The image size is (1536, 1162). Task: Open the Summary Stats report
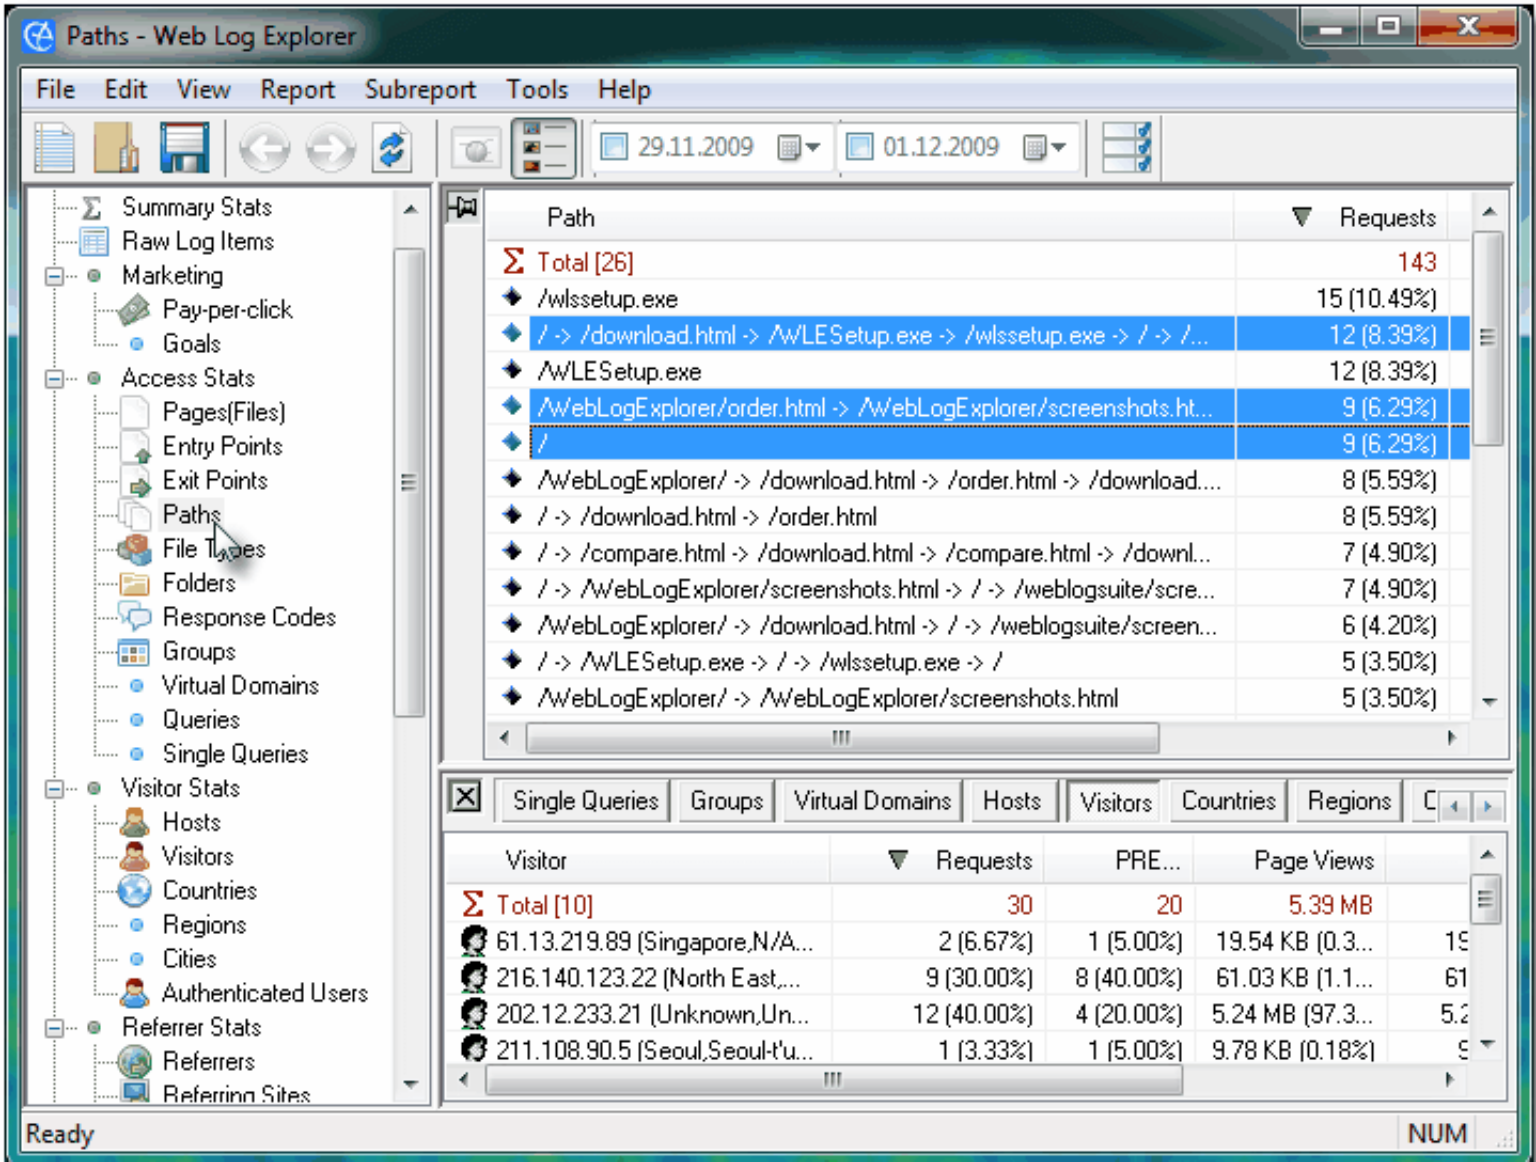point(196,207)
